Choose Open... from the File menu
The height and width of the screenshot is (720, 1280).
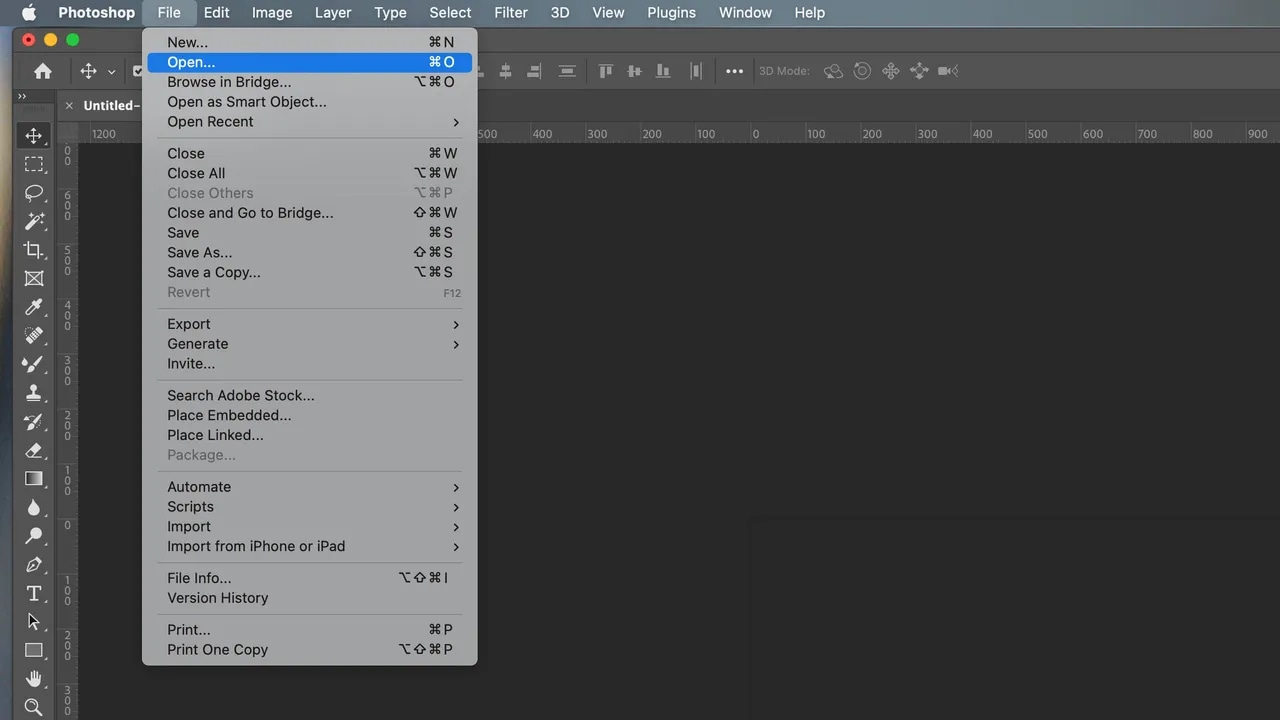point(309,62)
